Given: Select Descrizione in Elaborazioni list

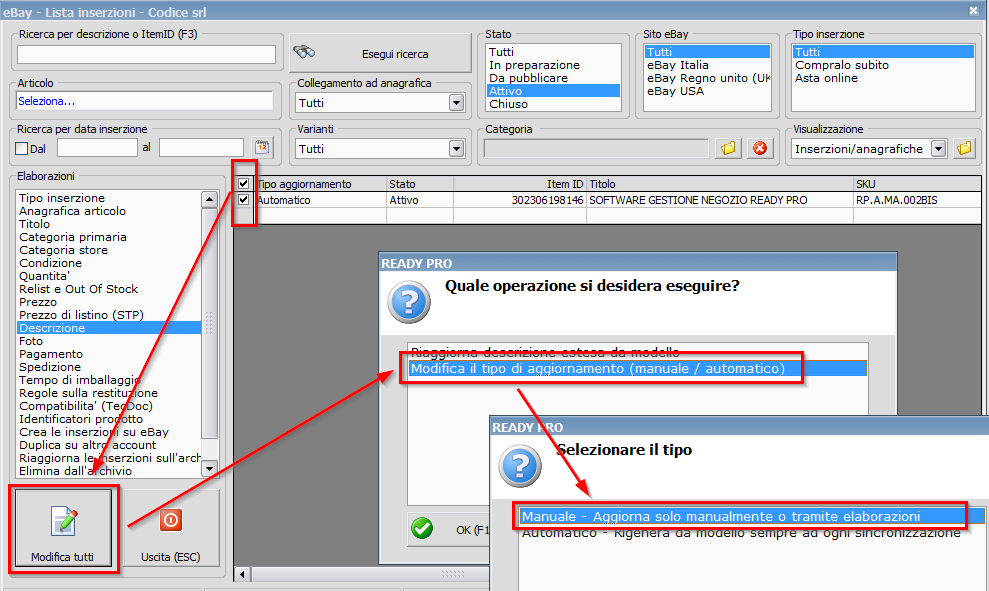Looking at the screenshot, I should click(x=108, y=328).
